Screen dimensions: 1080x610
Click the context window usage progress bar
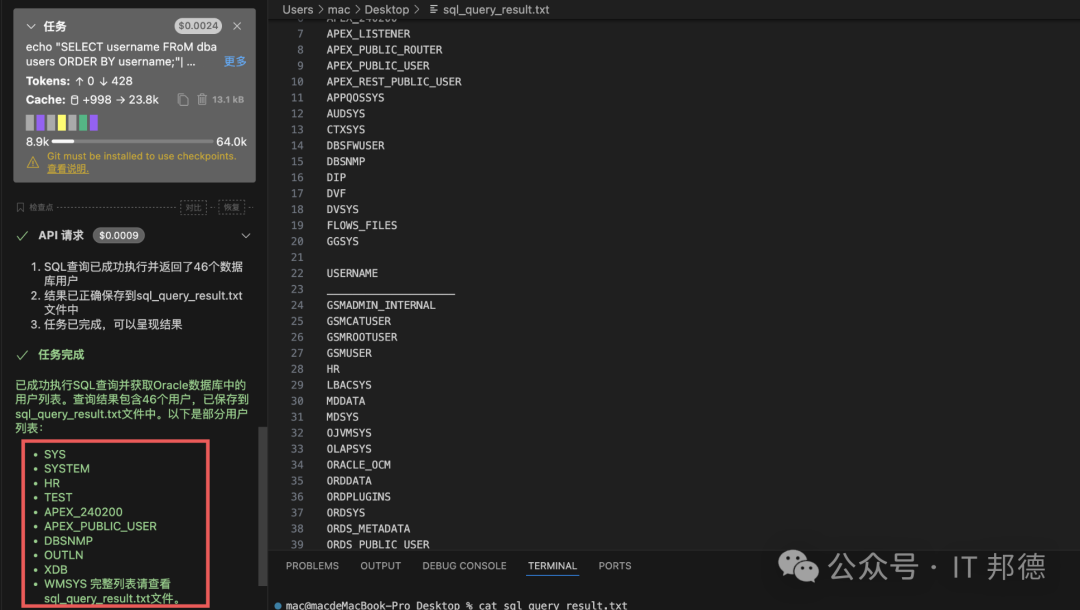[132, 141]
